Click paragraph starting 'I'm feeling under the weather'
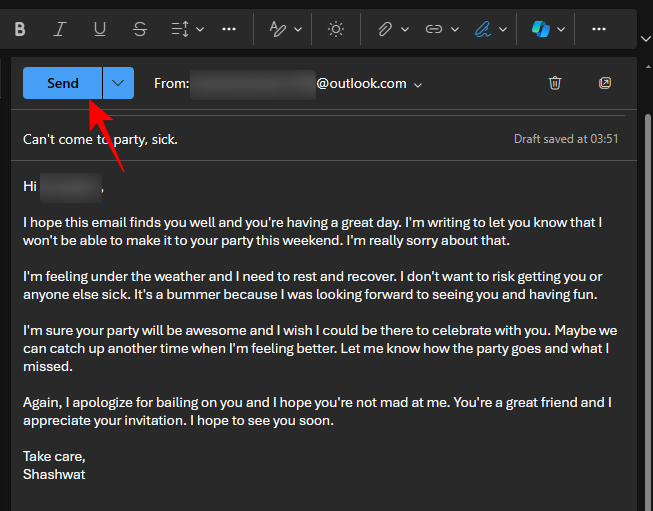The image size is (653, 511). click(x=312, y=285)
